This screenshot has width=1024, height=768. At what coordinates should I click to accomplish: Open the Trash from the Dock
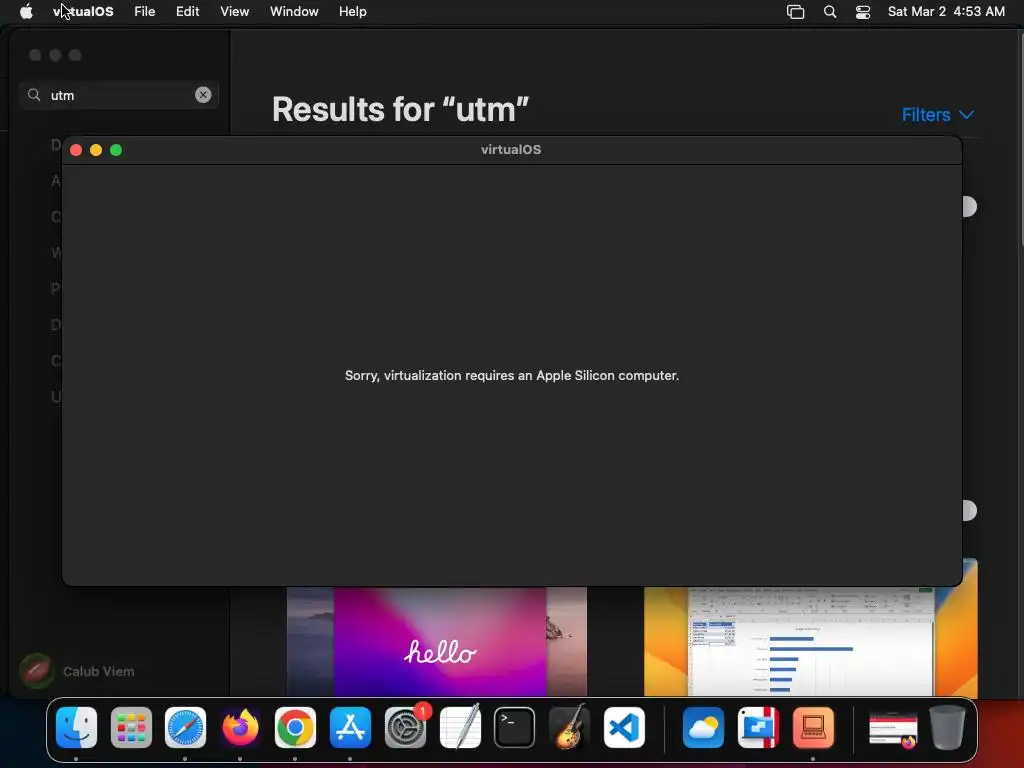(x=948, y=728)
